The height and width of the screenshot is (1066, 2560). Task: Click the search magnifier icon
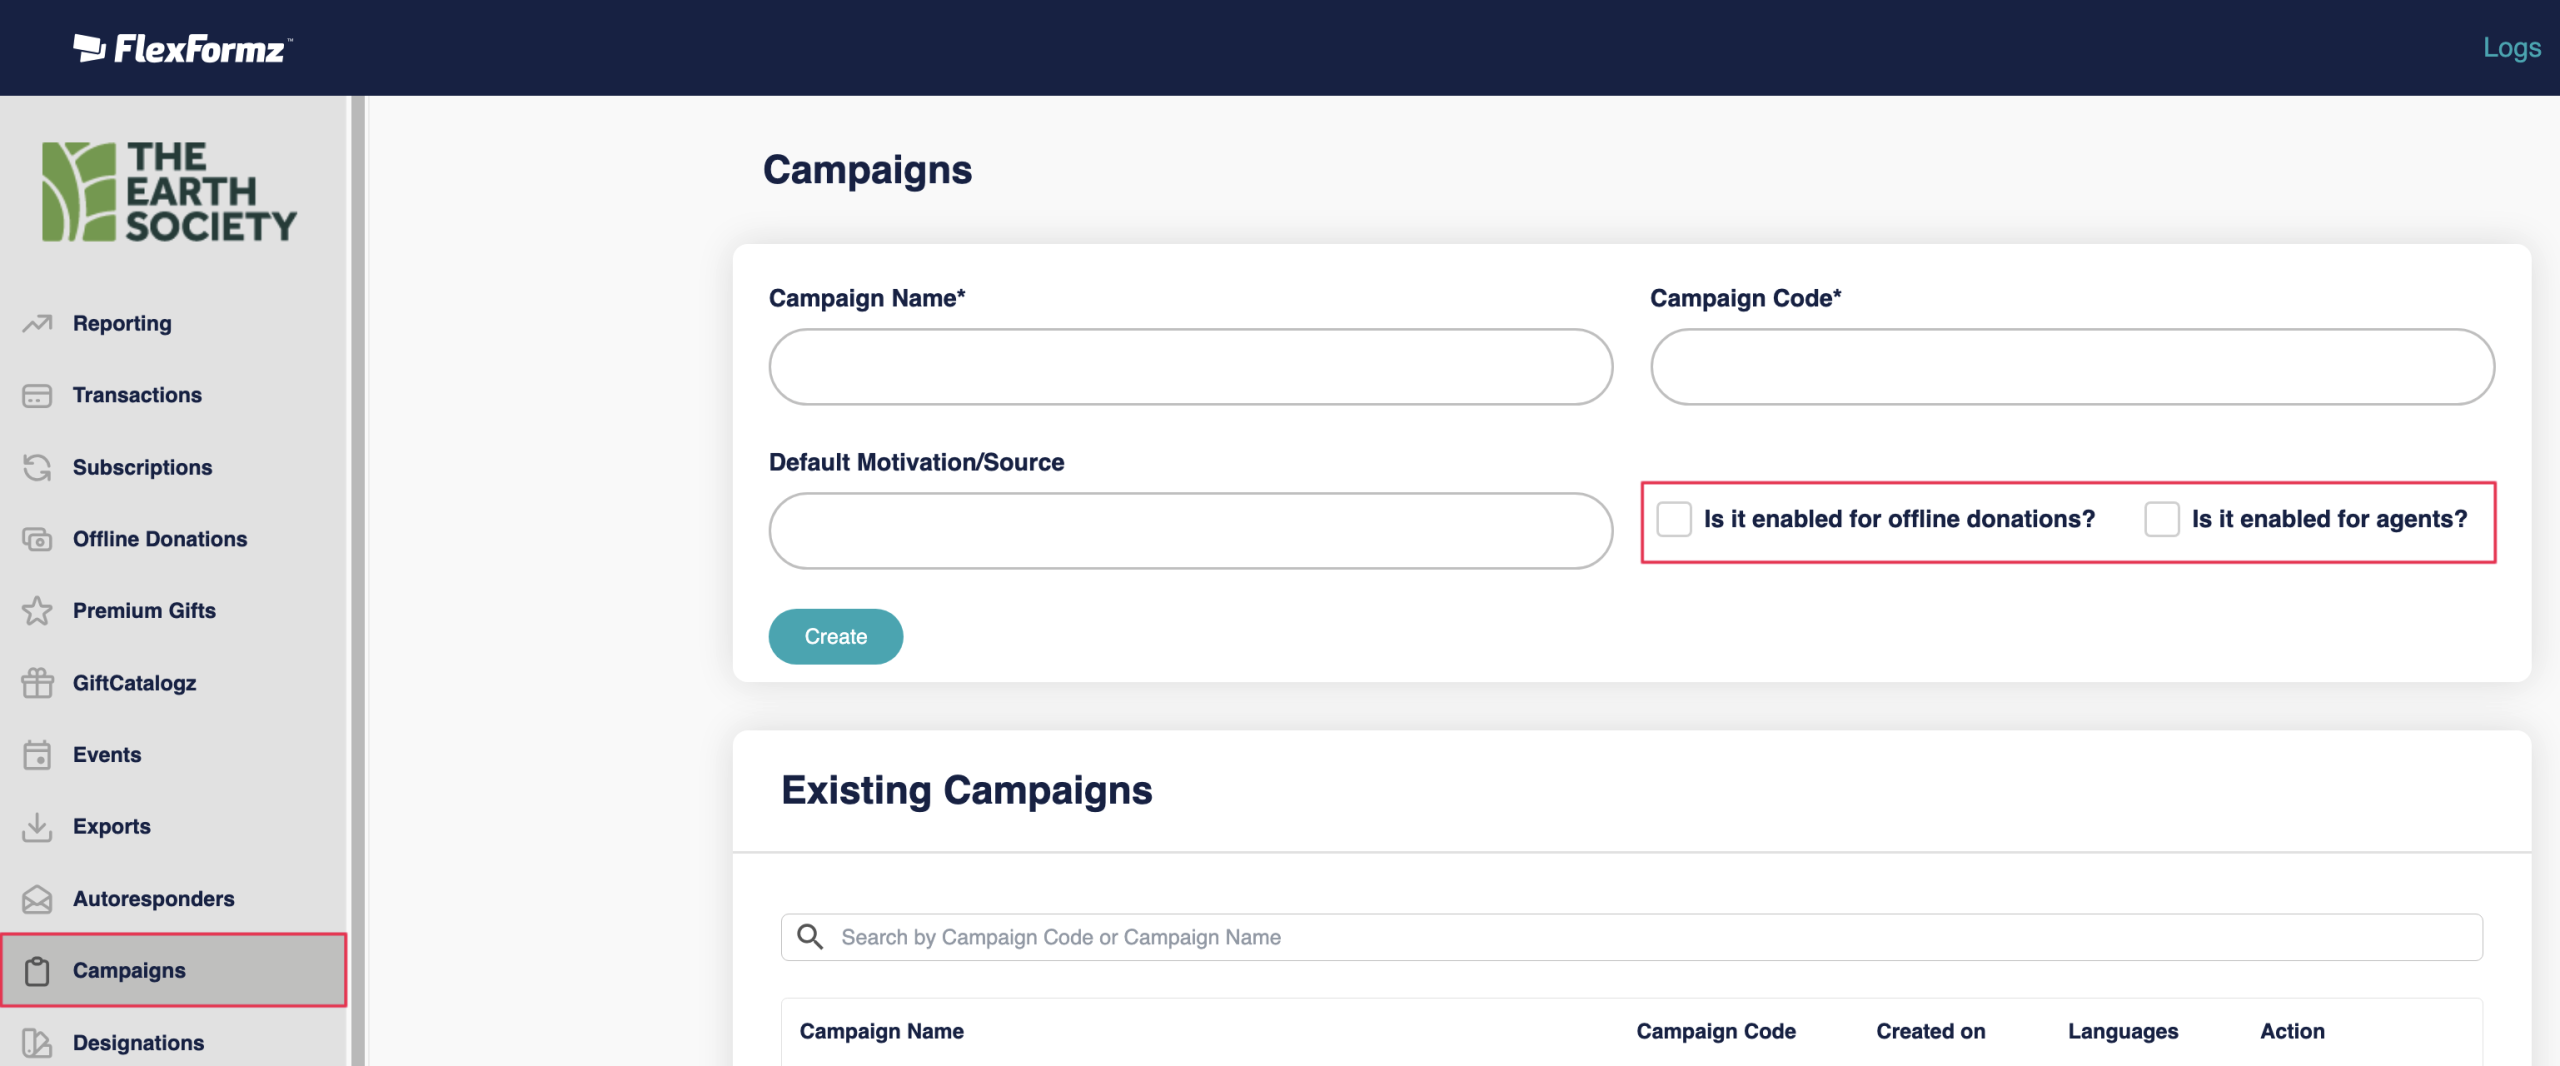pos(810,937)
